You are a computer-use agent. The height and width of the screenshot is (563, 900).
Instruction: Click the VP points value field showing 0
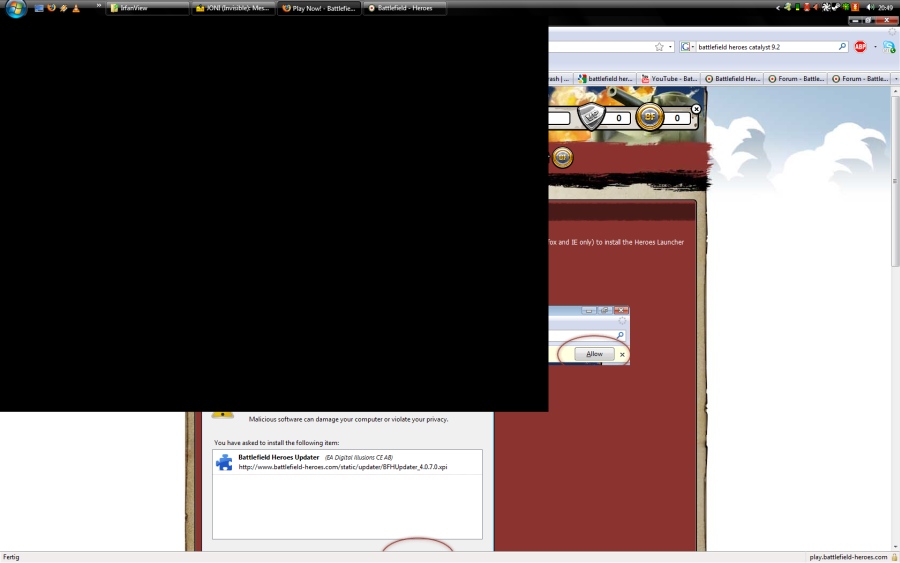click(x=618, y=118)
